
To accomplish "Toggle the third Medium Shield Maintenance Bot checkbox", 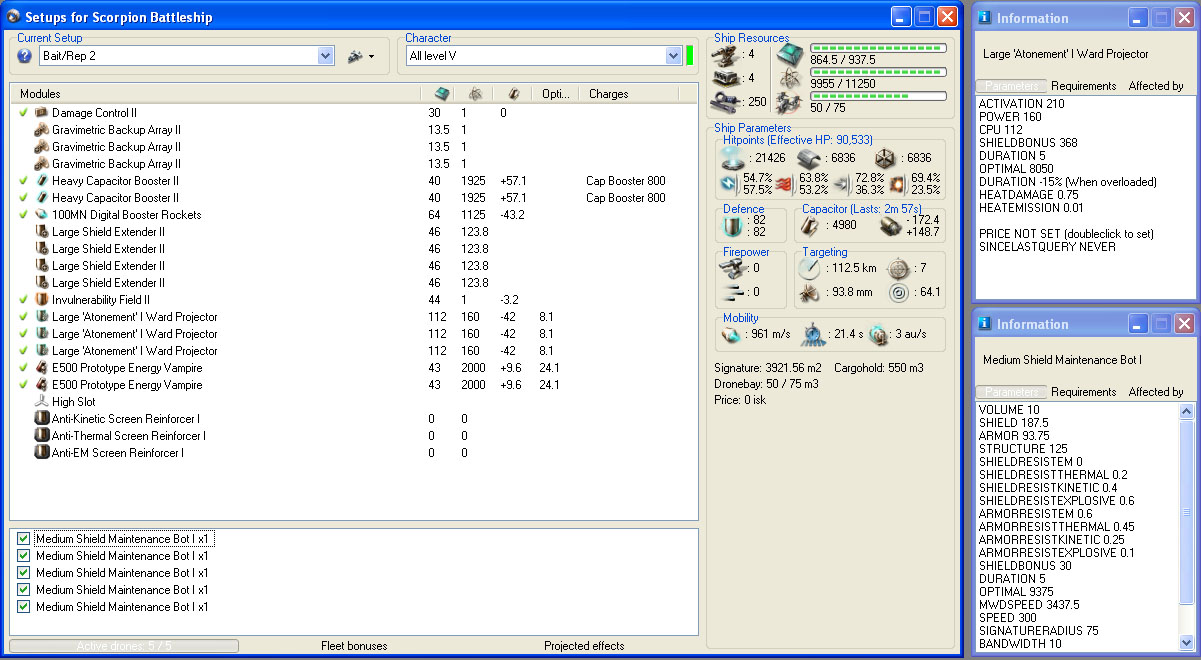I will click(x=23, y=573).
